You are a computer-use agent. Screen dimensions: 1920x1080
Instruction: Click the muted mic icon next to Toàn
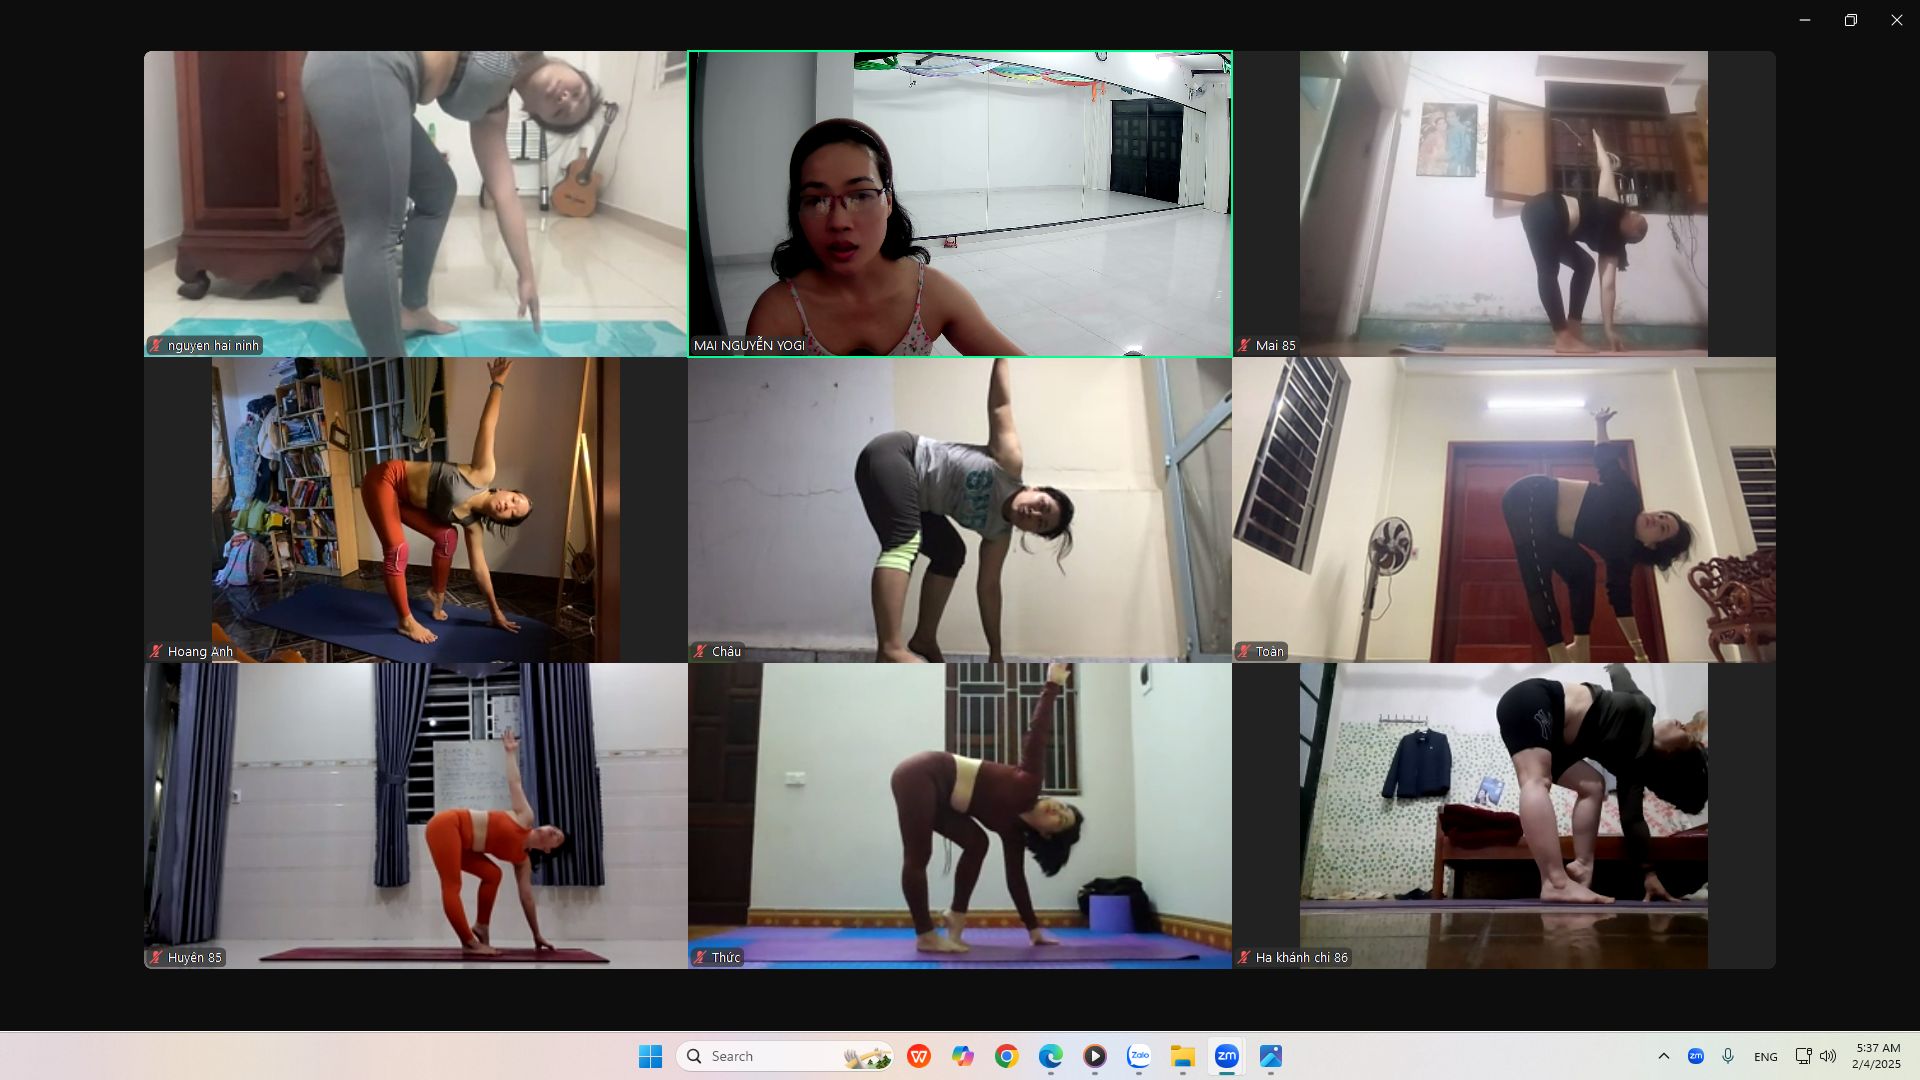point(1243,651)
